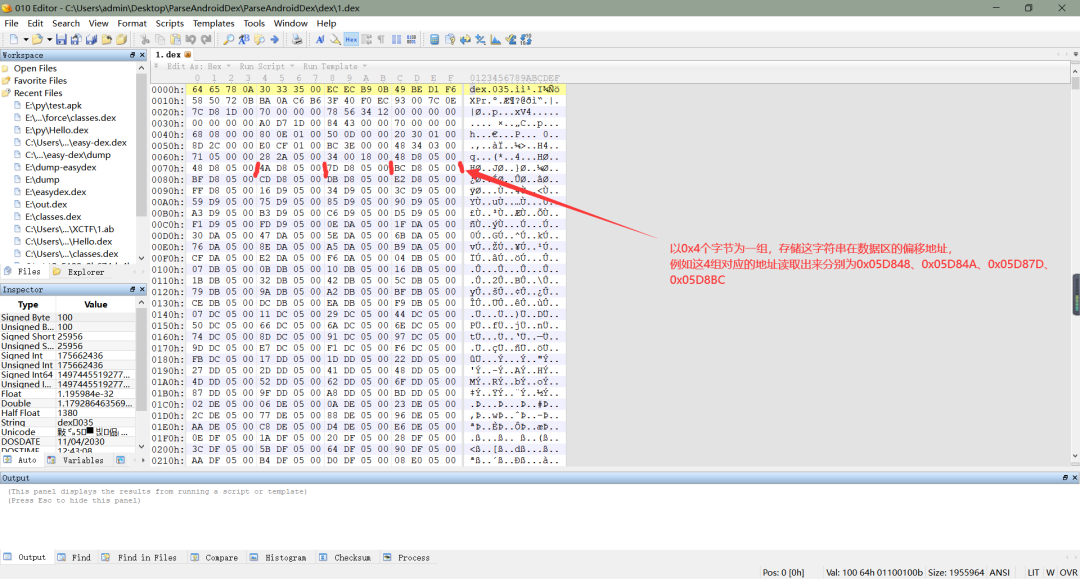Toggle the column lines view button
Image resolution: width=1080 pixels, height=579 pixels.
click(x=396, y=39)
